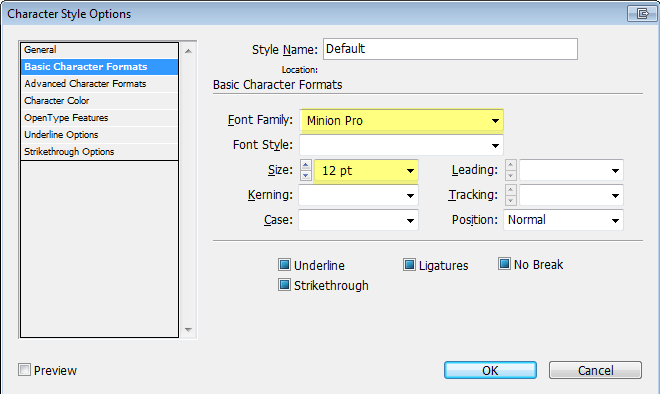Click the category list scroll down arrow

189,330
